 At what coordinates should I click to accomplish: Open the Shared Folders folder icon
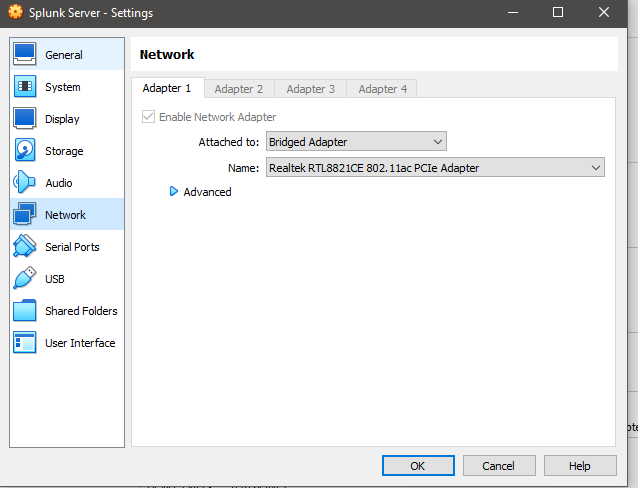click(x=24, y=311)
